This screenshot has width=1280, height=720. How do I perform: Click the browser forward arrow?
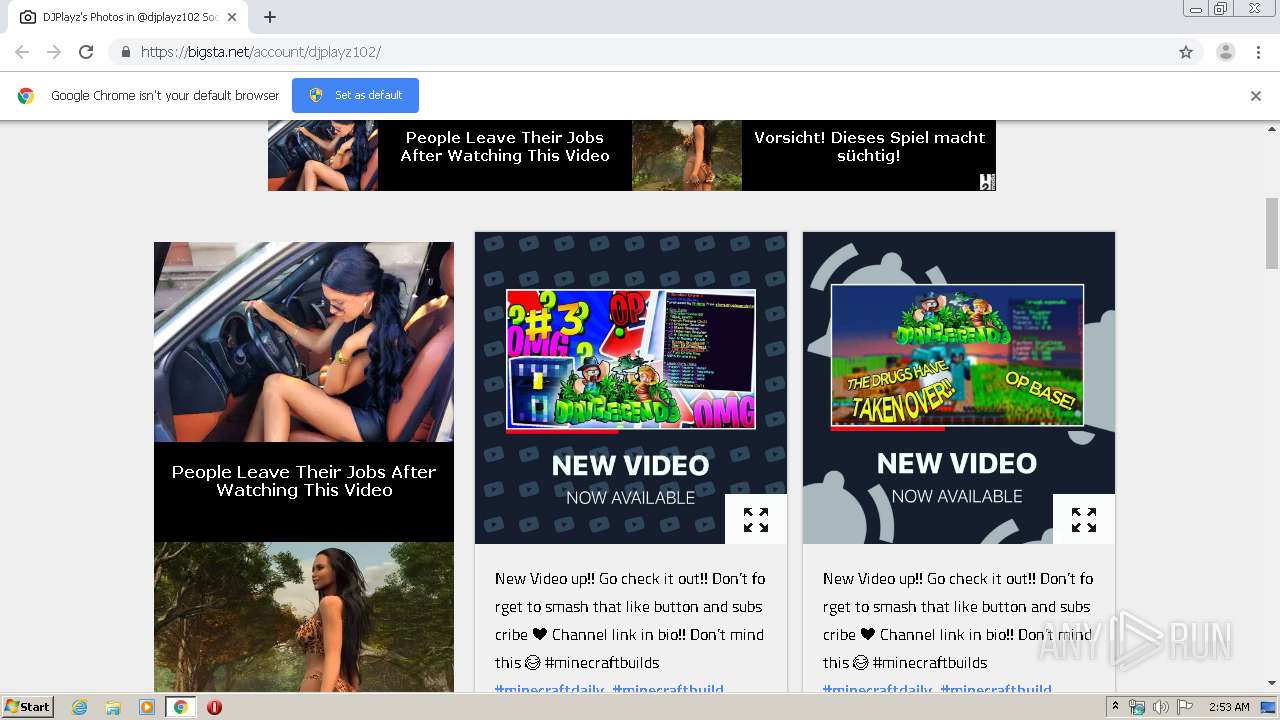coord(54,52)
